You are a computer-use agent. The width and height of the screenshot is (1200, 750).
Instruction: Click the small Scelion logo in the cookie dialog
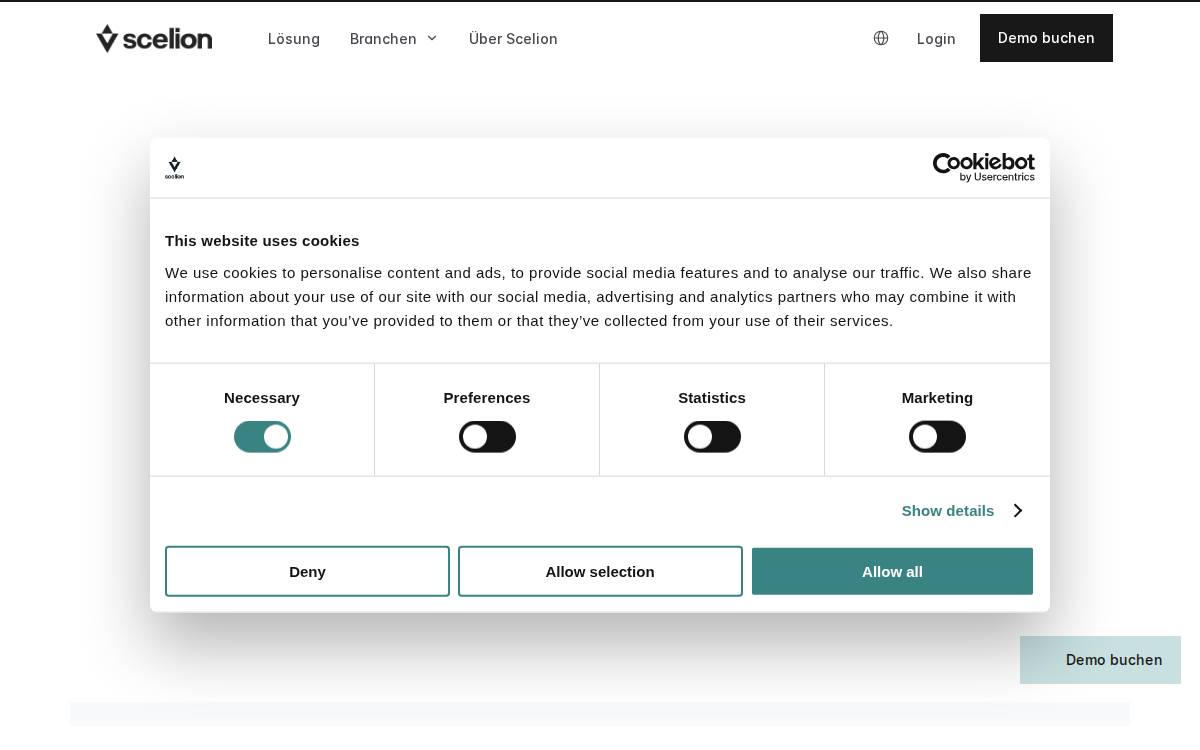point(174,168)
